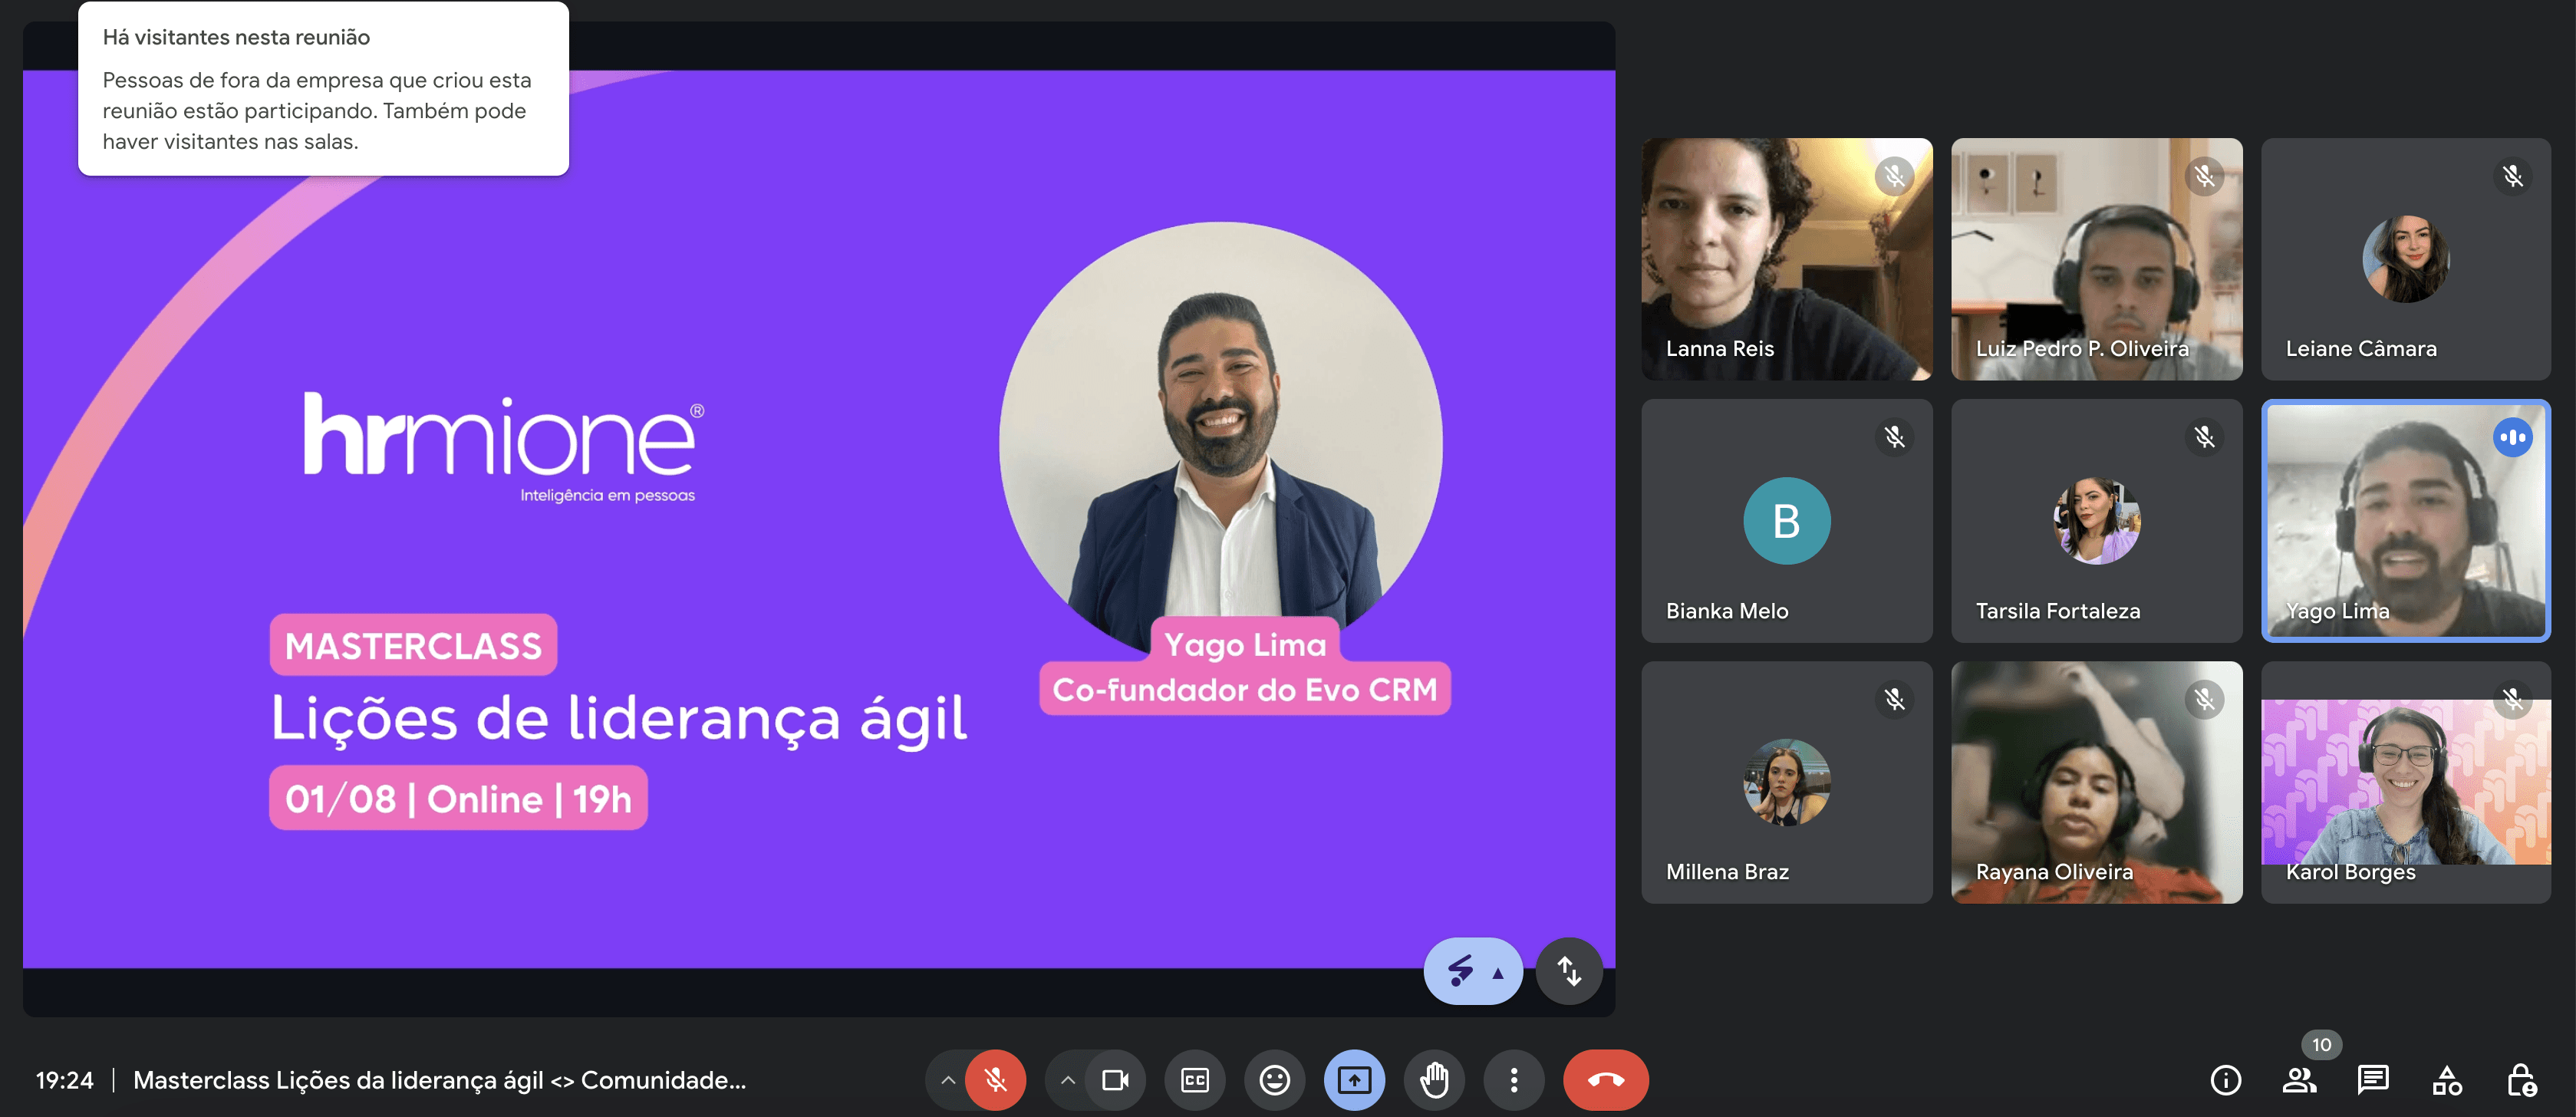
Task: Open the activities panel
Action: 2447,1080
